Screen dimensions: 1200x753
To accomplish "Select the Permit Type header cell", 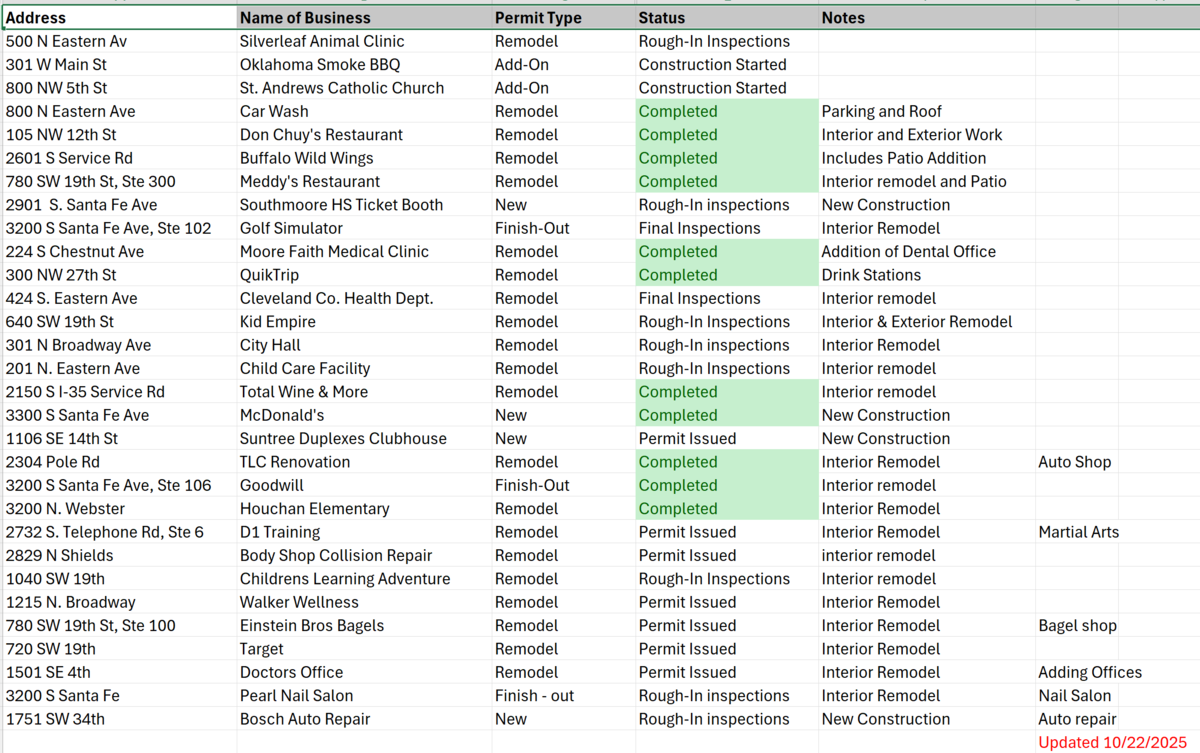I will click(x=537, y=17).
